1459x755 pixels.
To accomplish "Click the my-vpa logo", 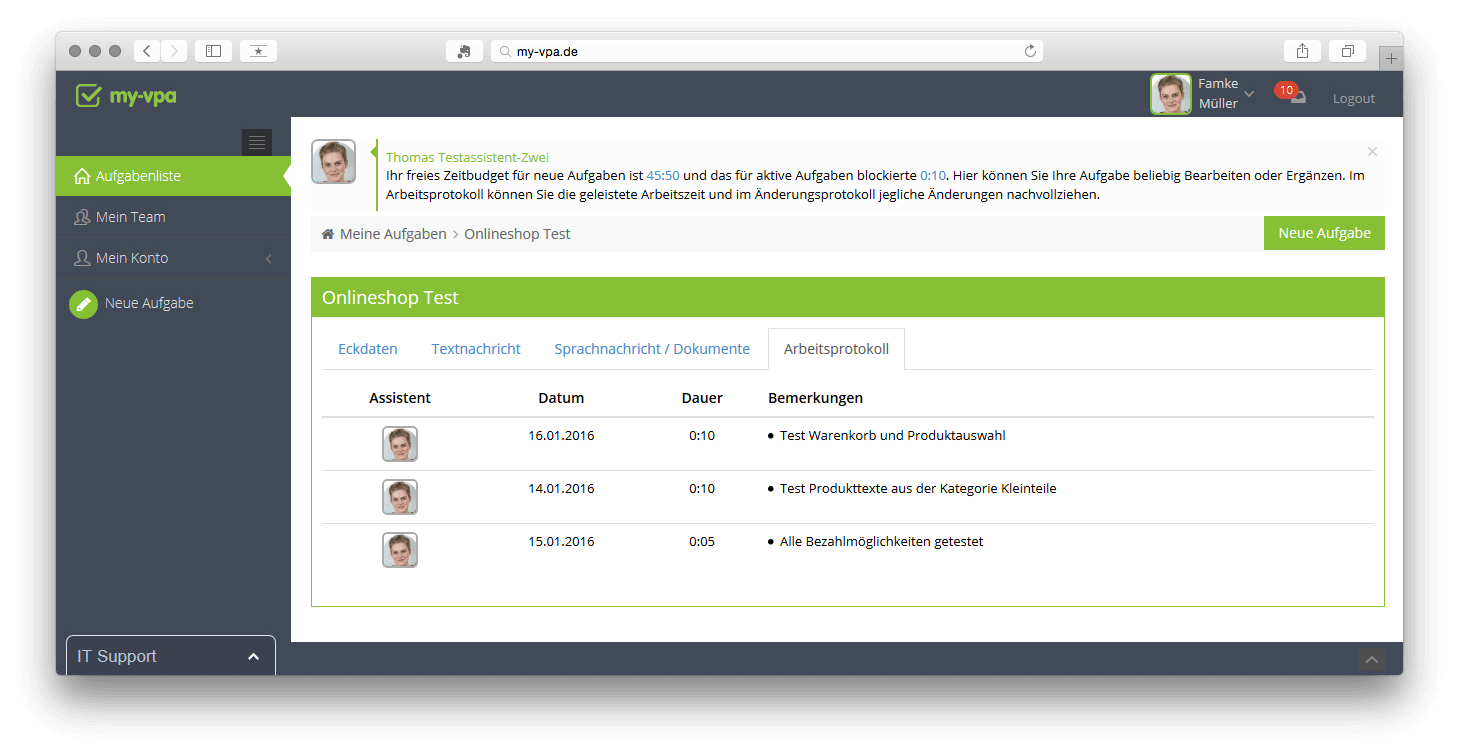I will 126,96.
